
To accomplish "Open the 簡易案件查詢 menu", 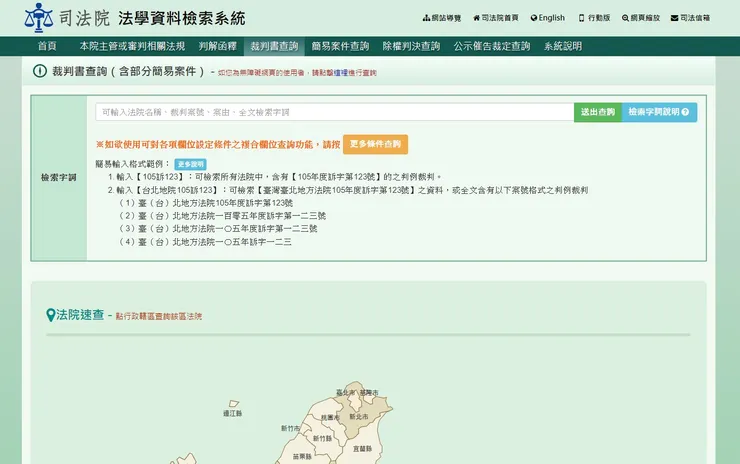I will (x=340, y=46).
